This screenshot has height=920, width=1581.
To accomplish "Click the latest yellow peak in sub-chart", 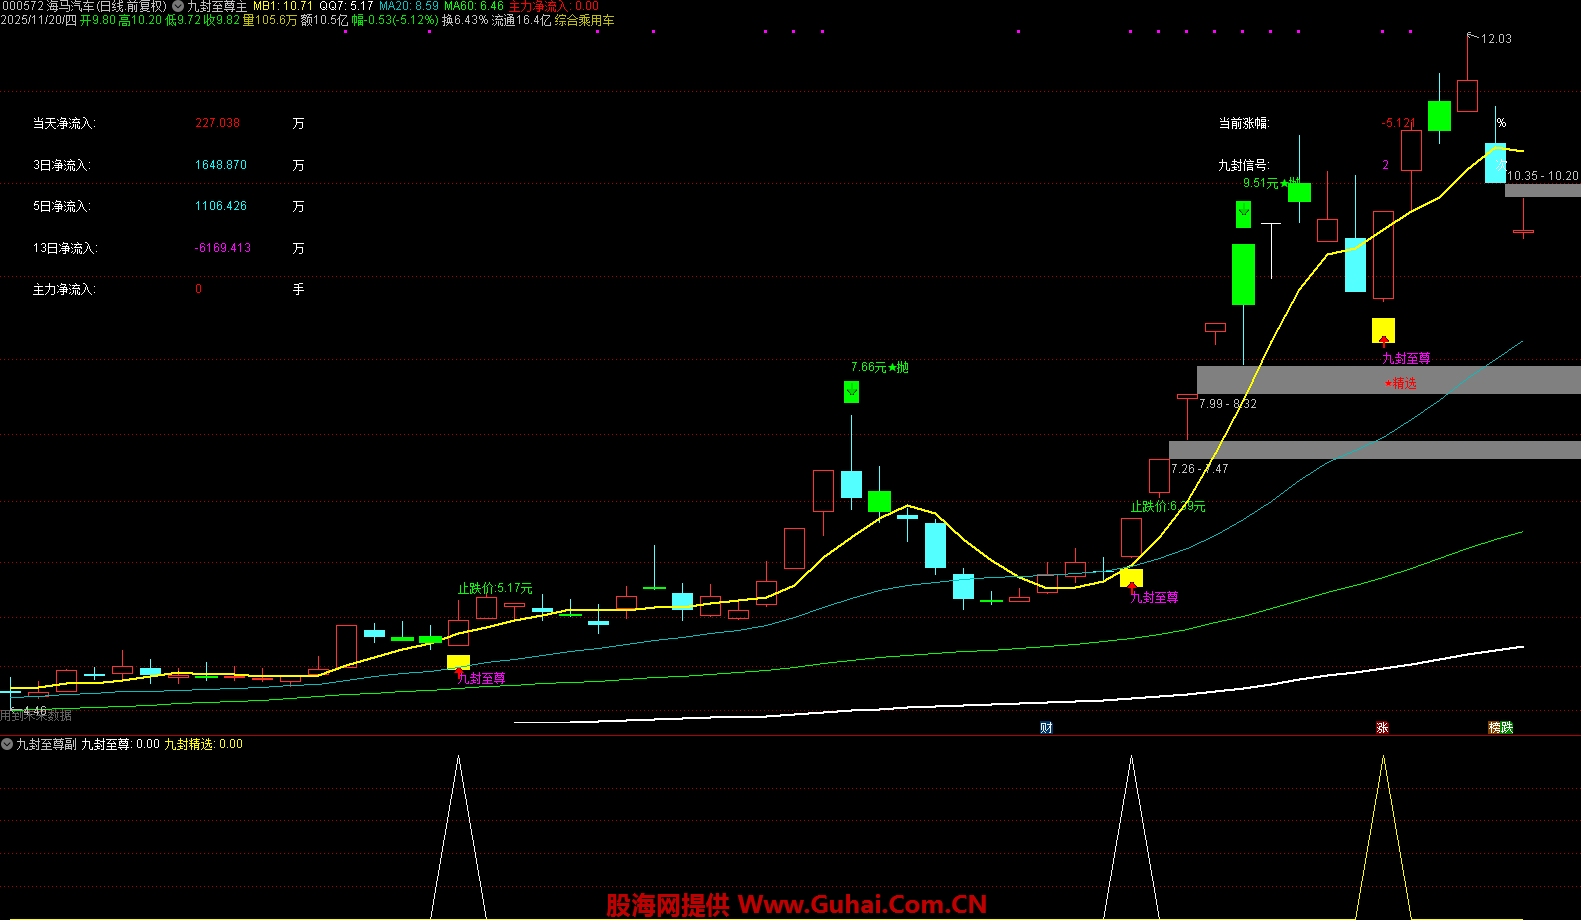I will [x=1383, y=760].
